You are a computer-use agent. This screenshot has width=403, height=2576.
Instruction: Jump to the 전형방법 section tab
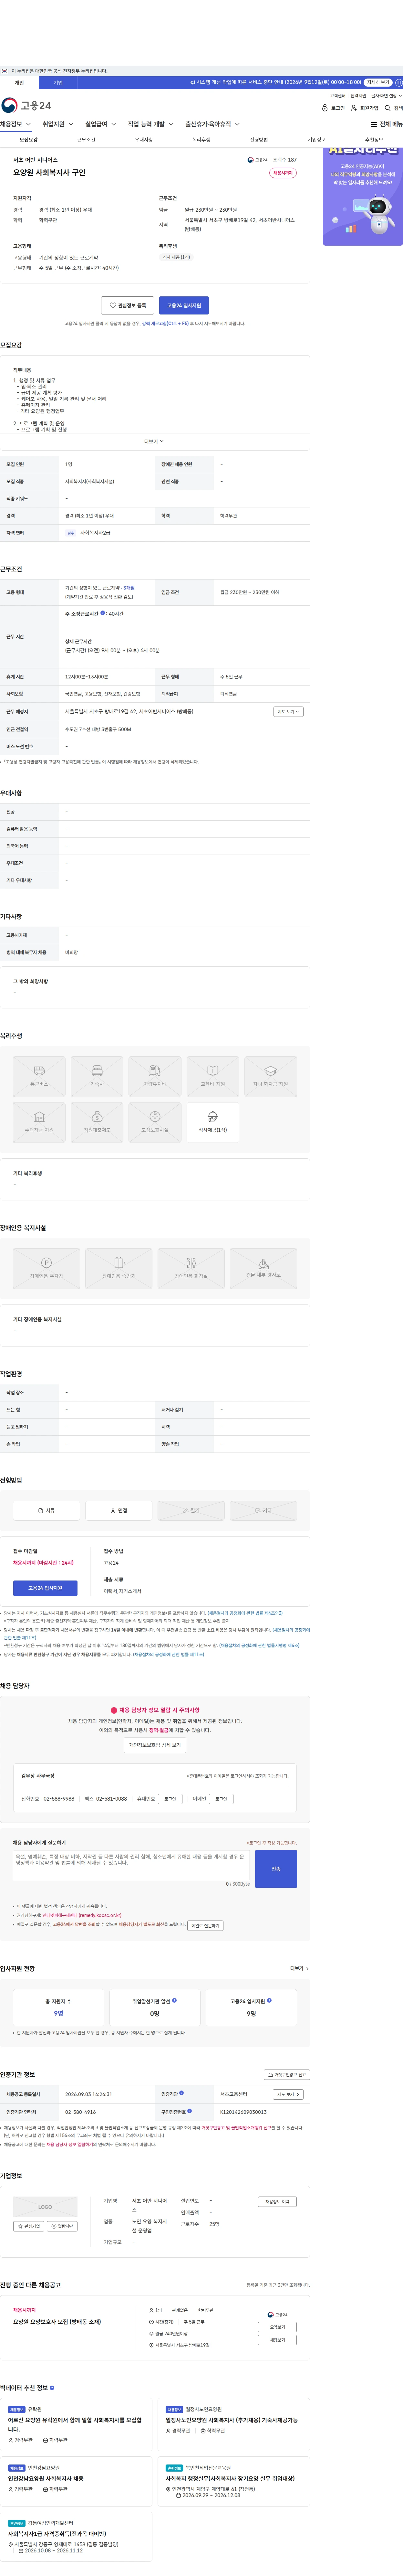tap(259, 140)
